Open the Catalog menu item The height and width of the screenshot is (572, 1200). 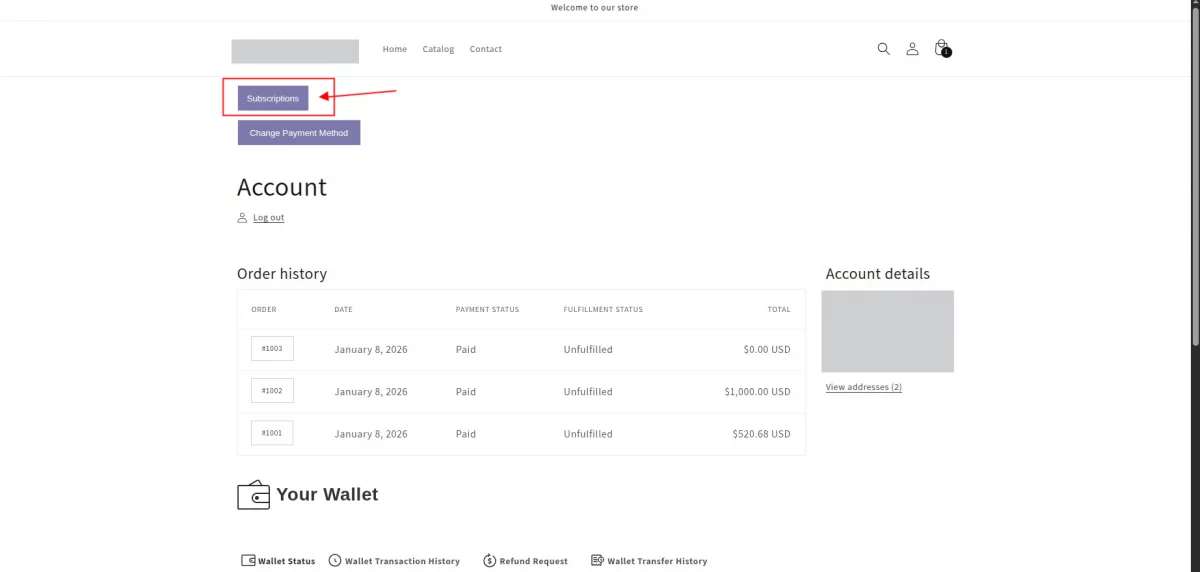[x=438, y=49]
